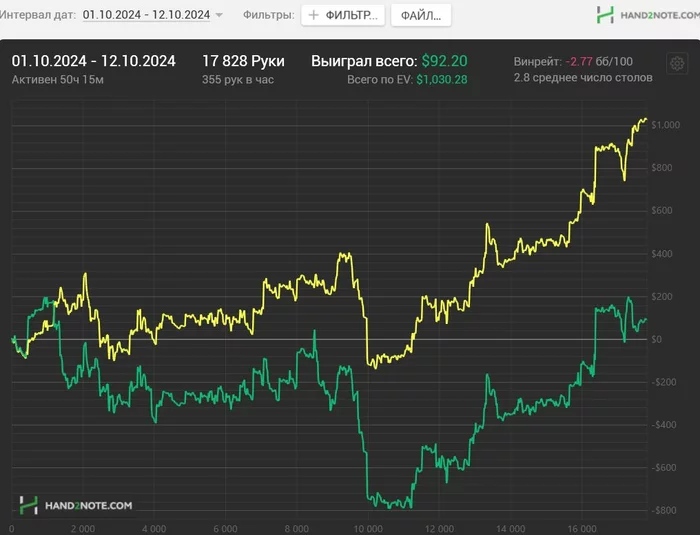Click the -$800 y-axis label
This screenshot has height=535, width=700.
coord(662,510)
